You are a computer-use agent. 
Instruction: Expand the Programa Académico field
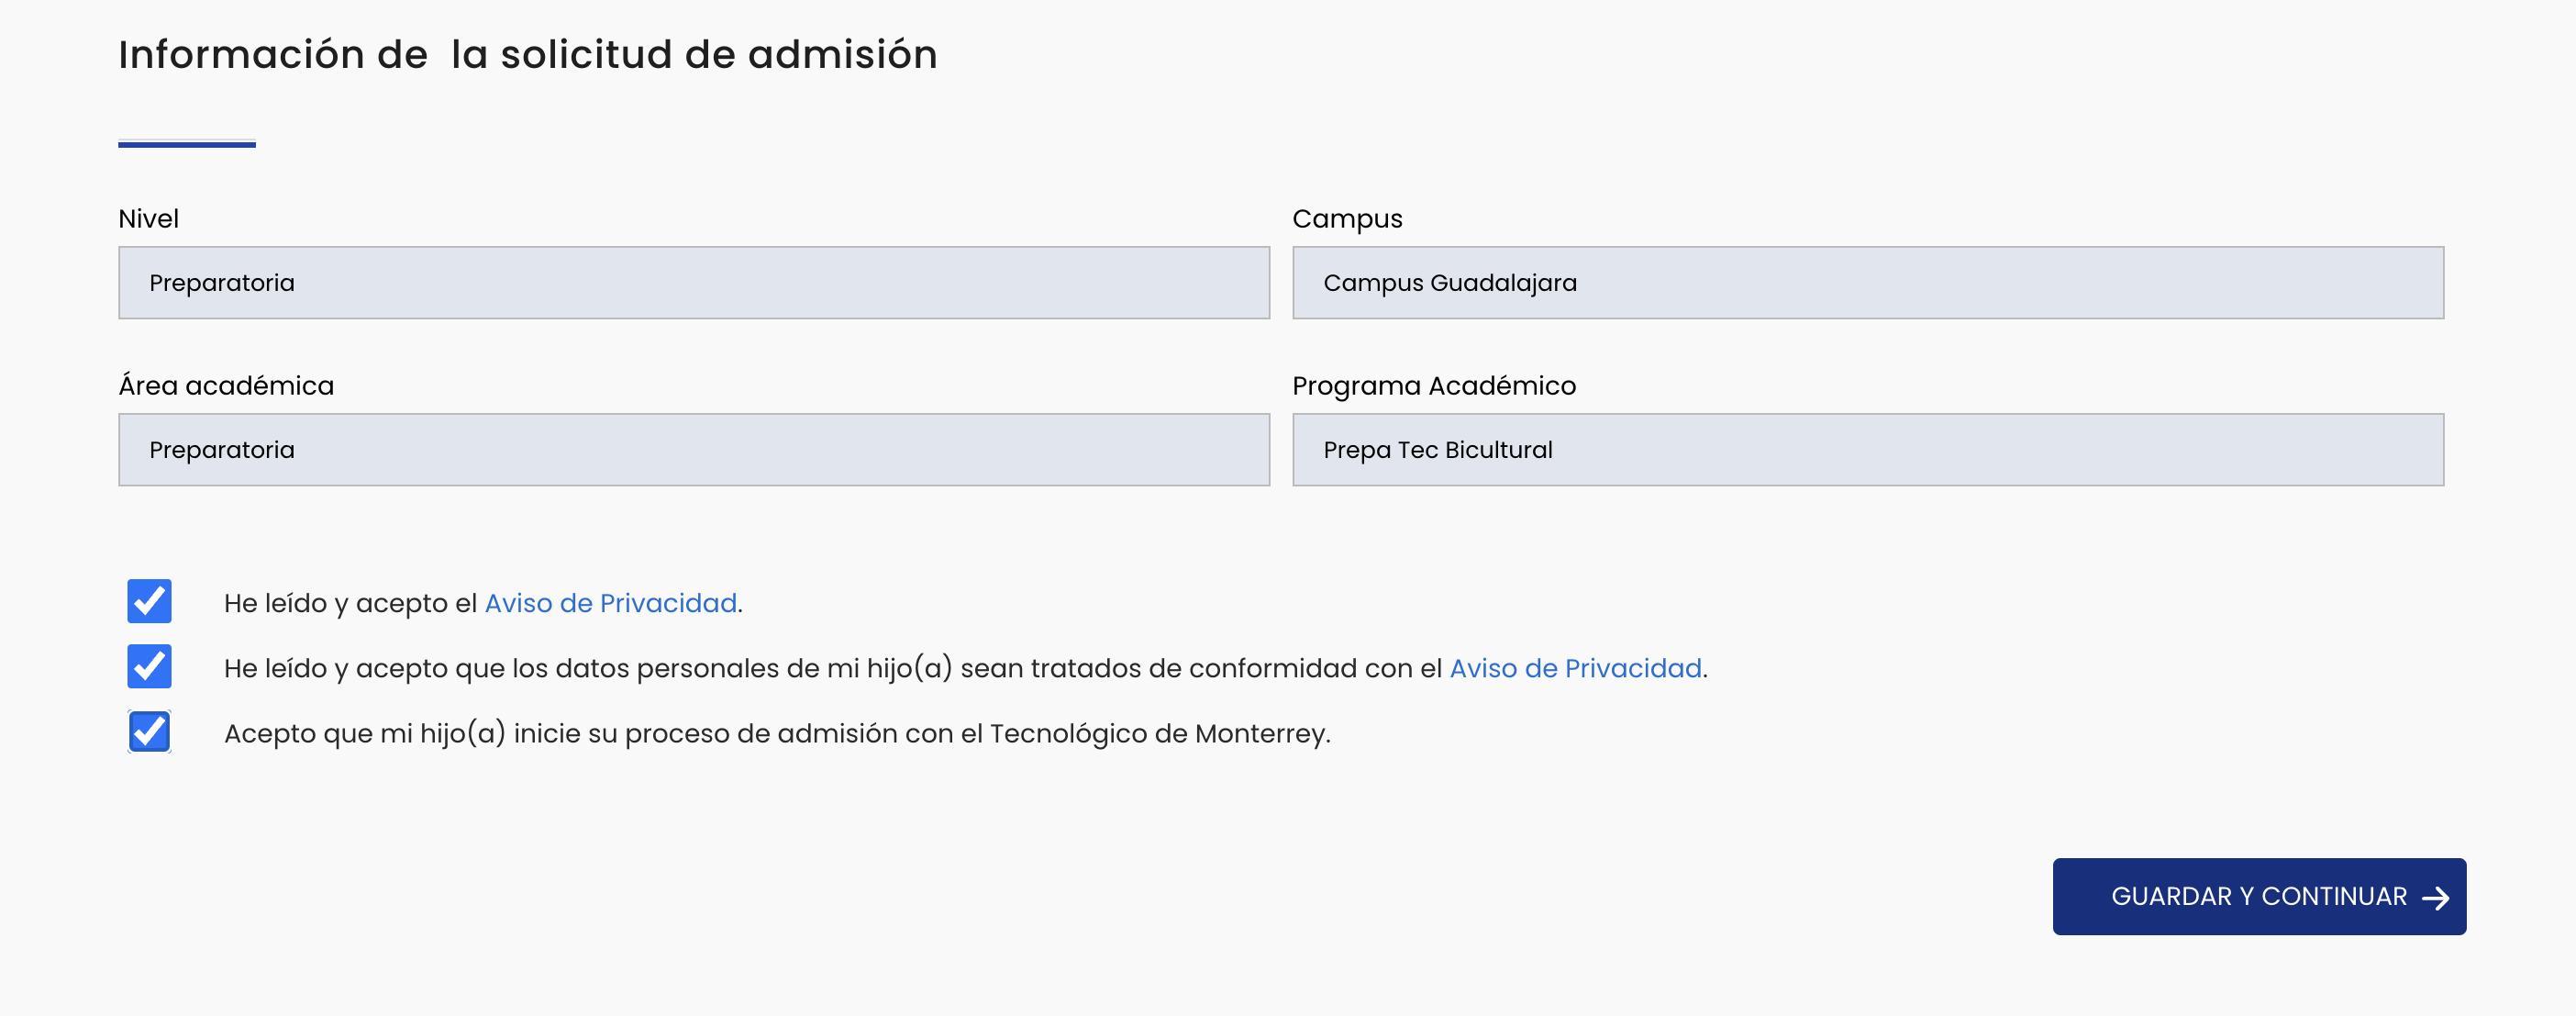(x=1867, y=450)
